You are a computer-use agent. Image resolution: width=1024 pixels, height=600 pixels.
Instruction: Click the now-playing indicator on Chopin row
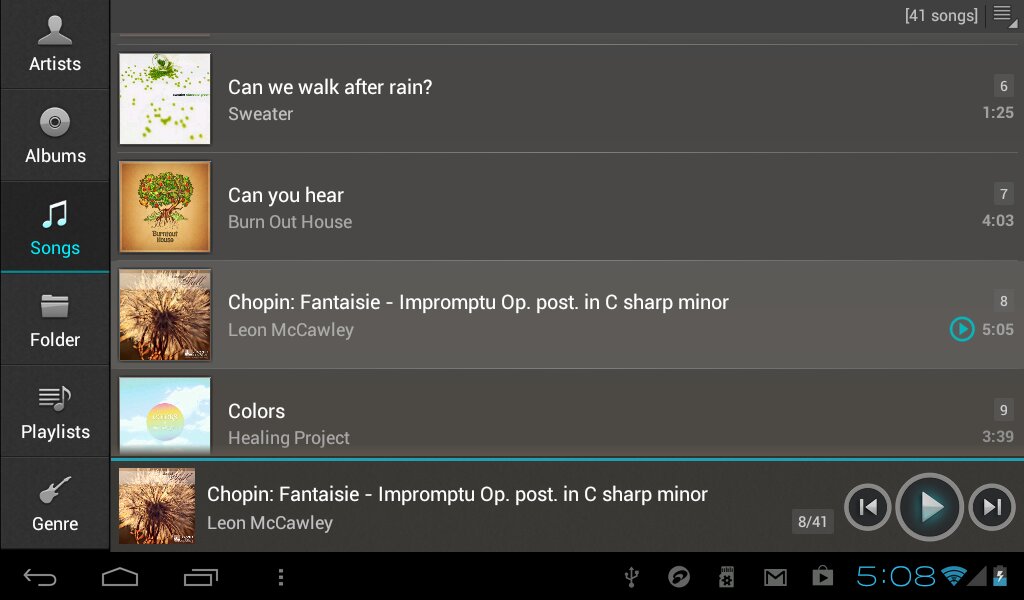tap(961, 329)
